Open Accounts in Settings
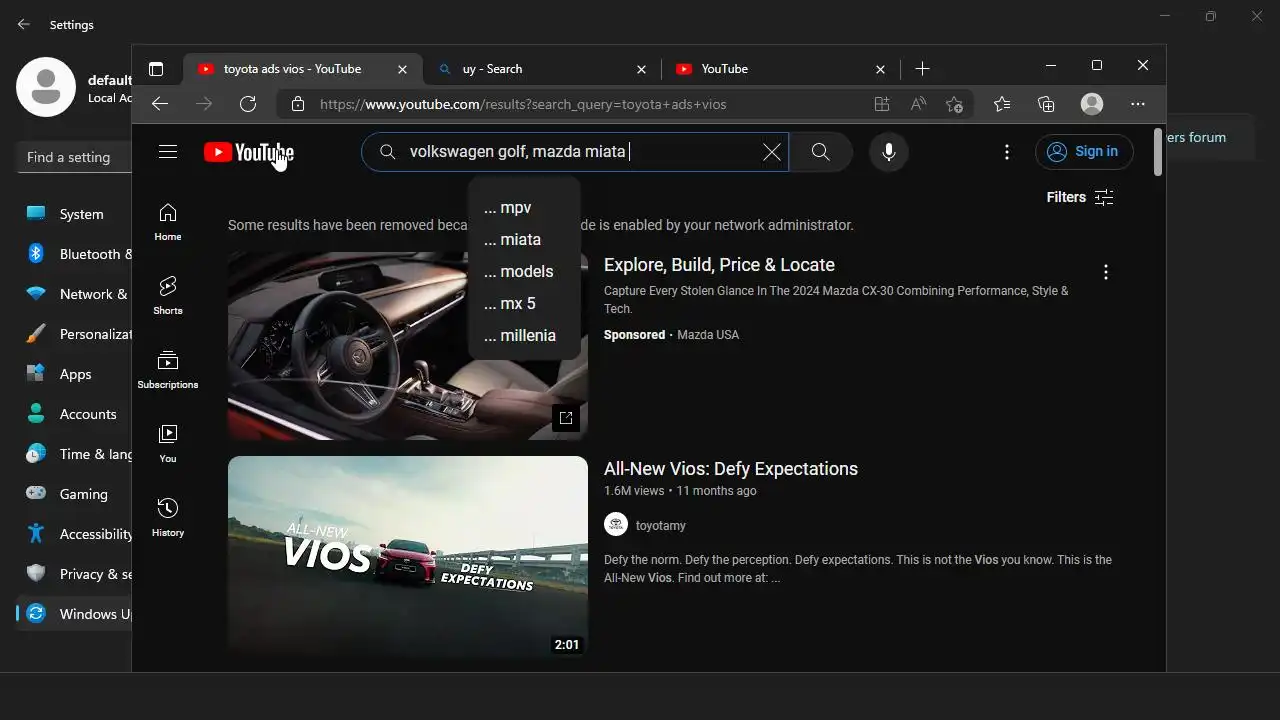This screenshot has height=720, width=1280. coord(74,414)
